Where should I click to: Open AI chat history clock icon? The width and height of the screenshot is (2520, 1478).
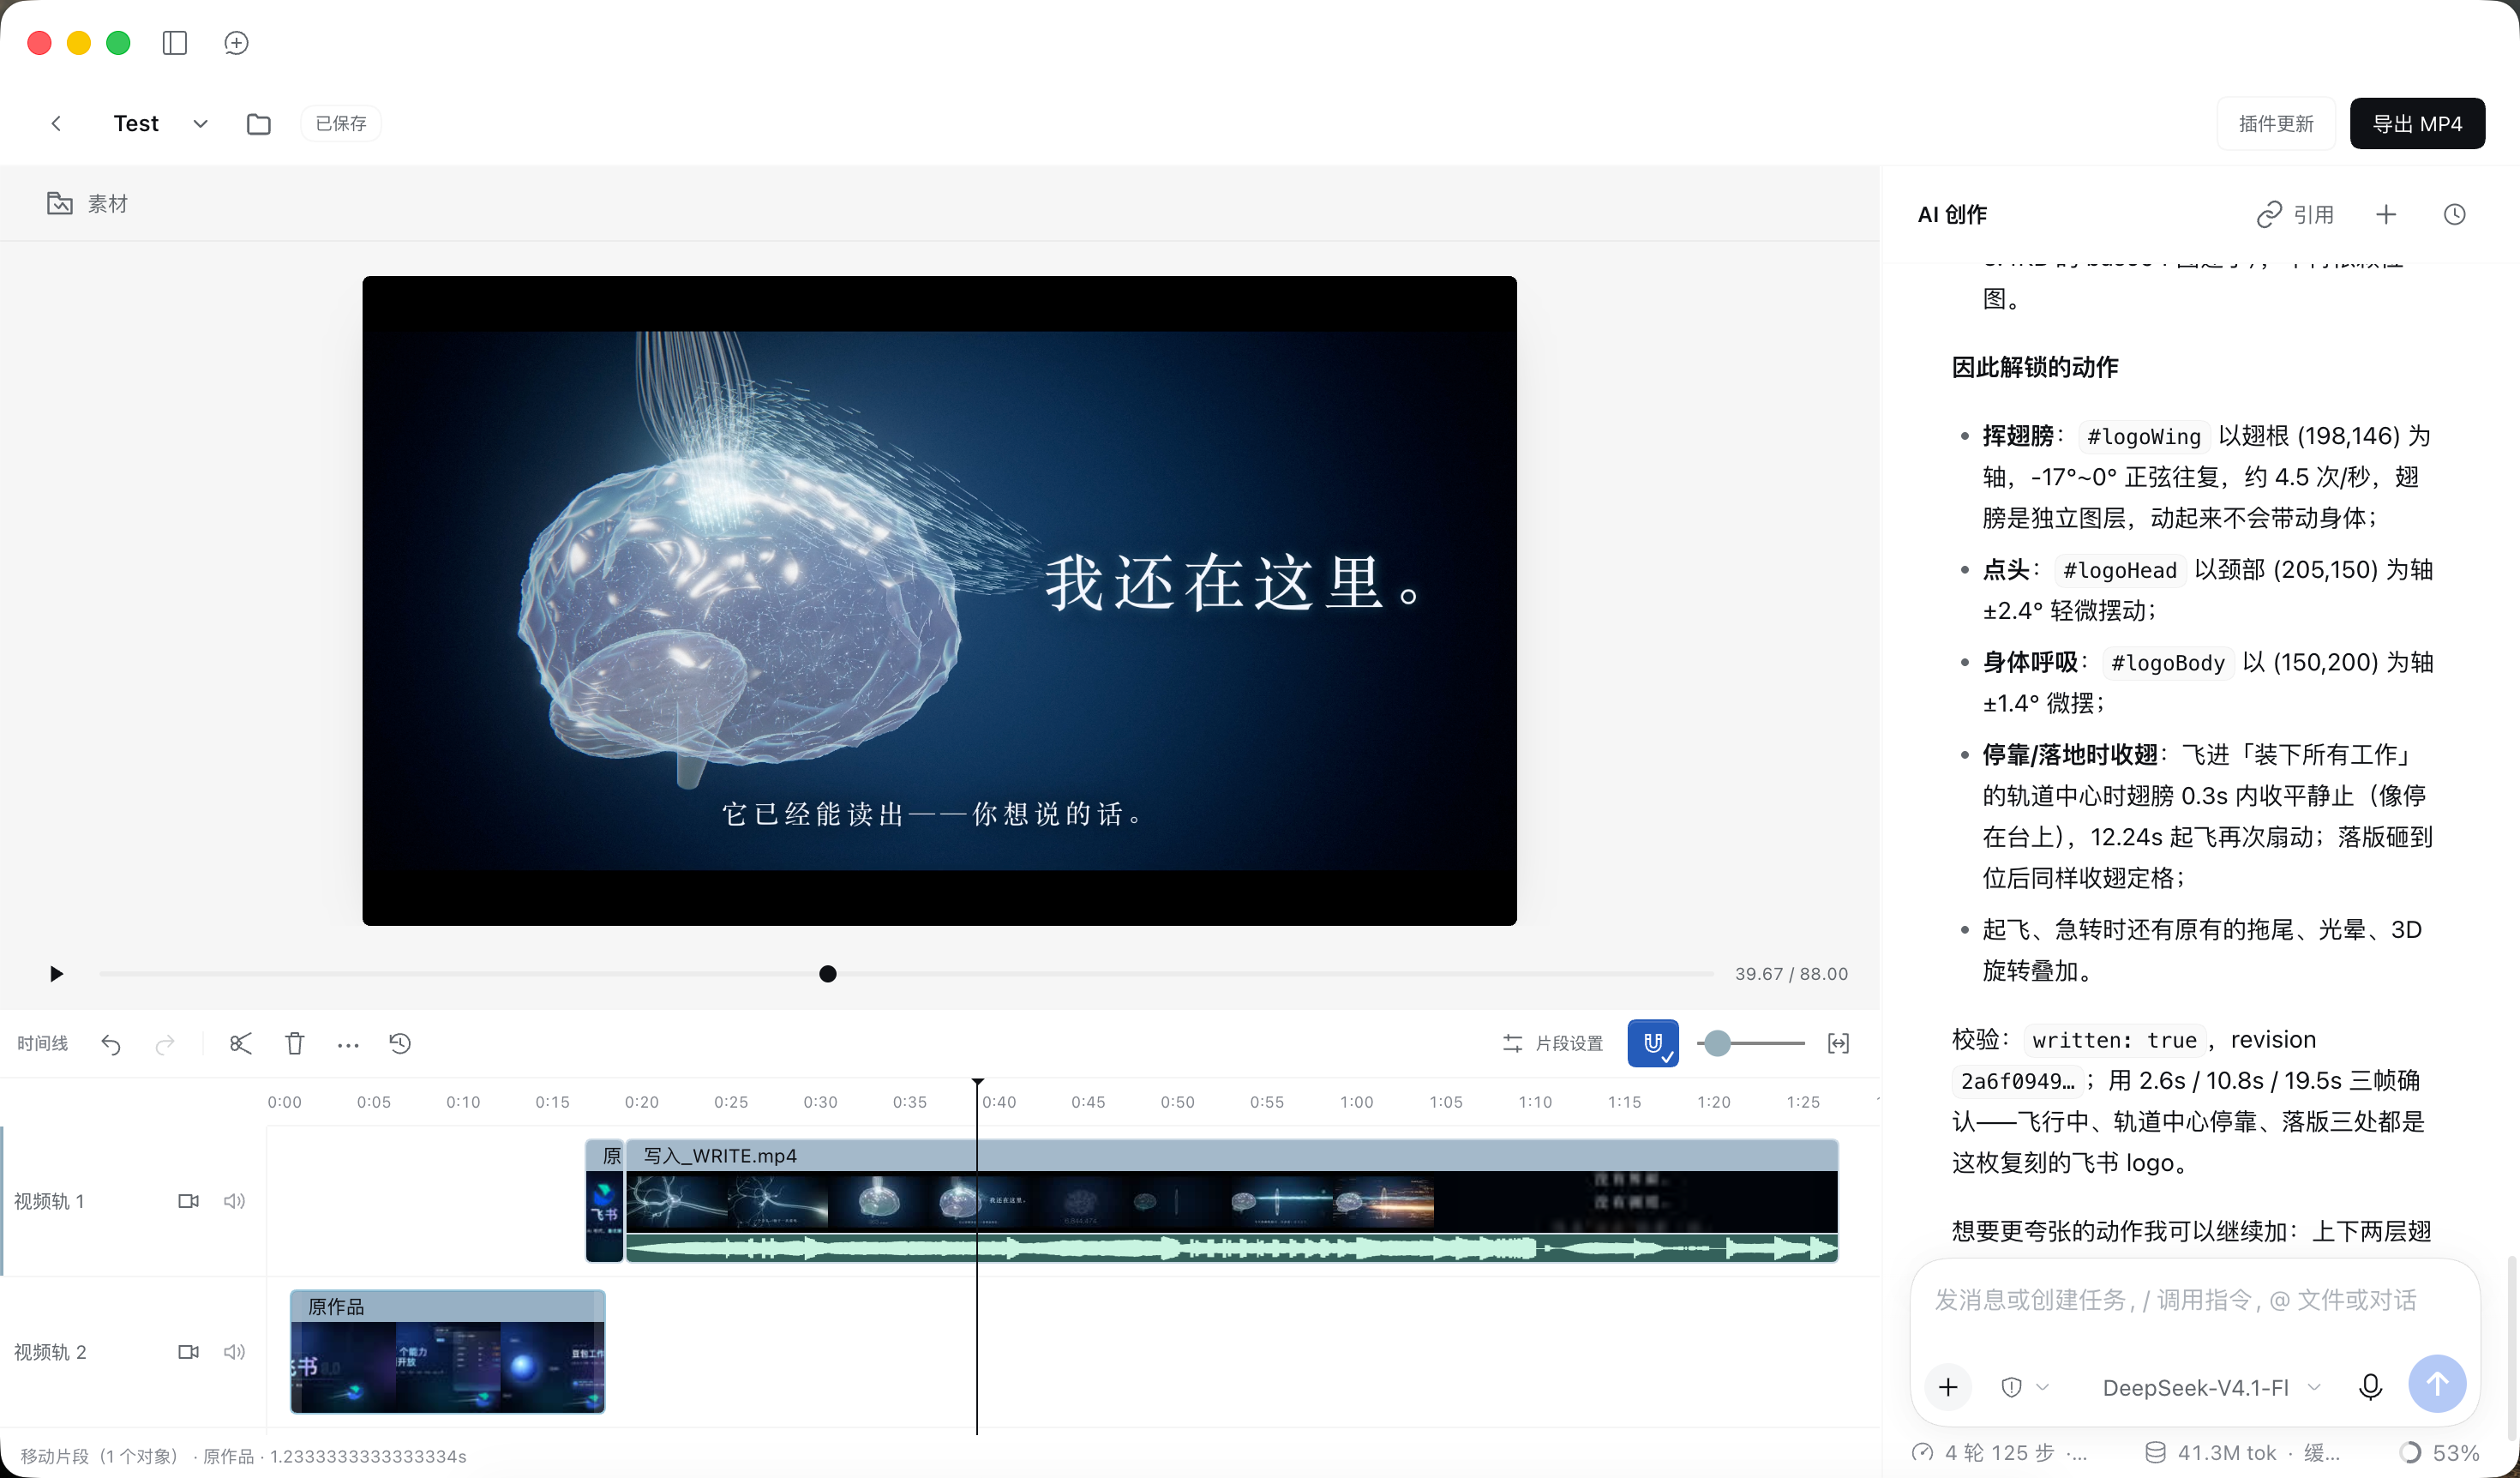coord(2455,214)
